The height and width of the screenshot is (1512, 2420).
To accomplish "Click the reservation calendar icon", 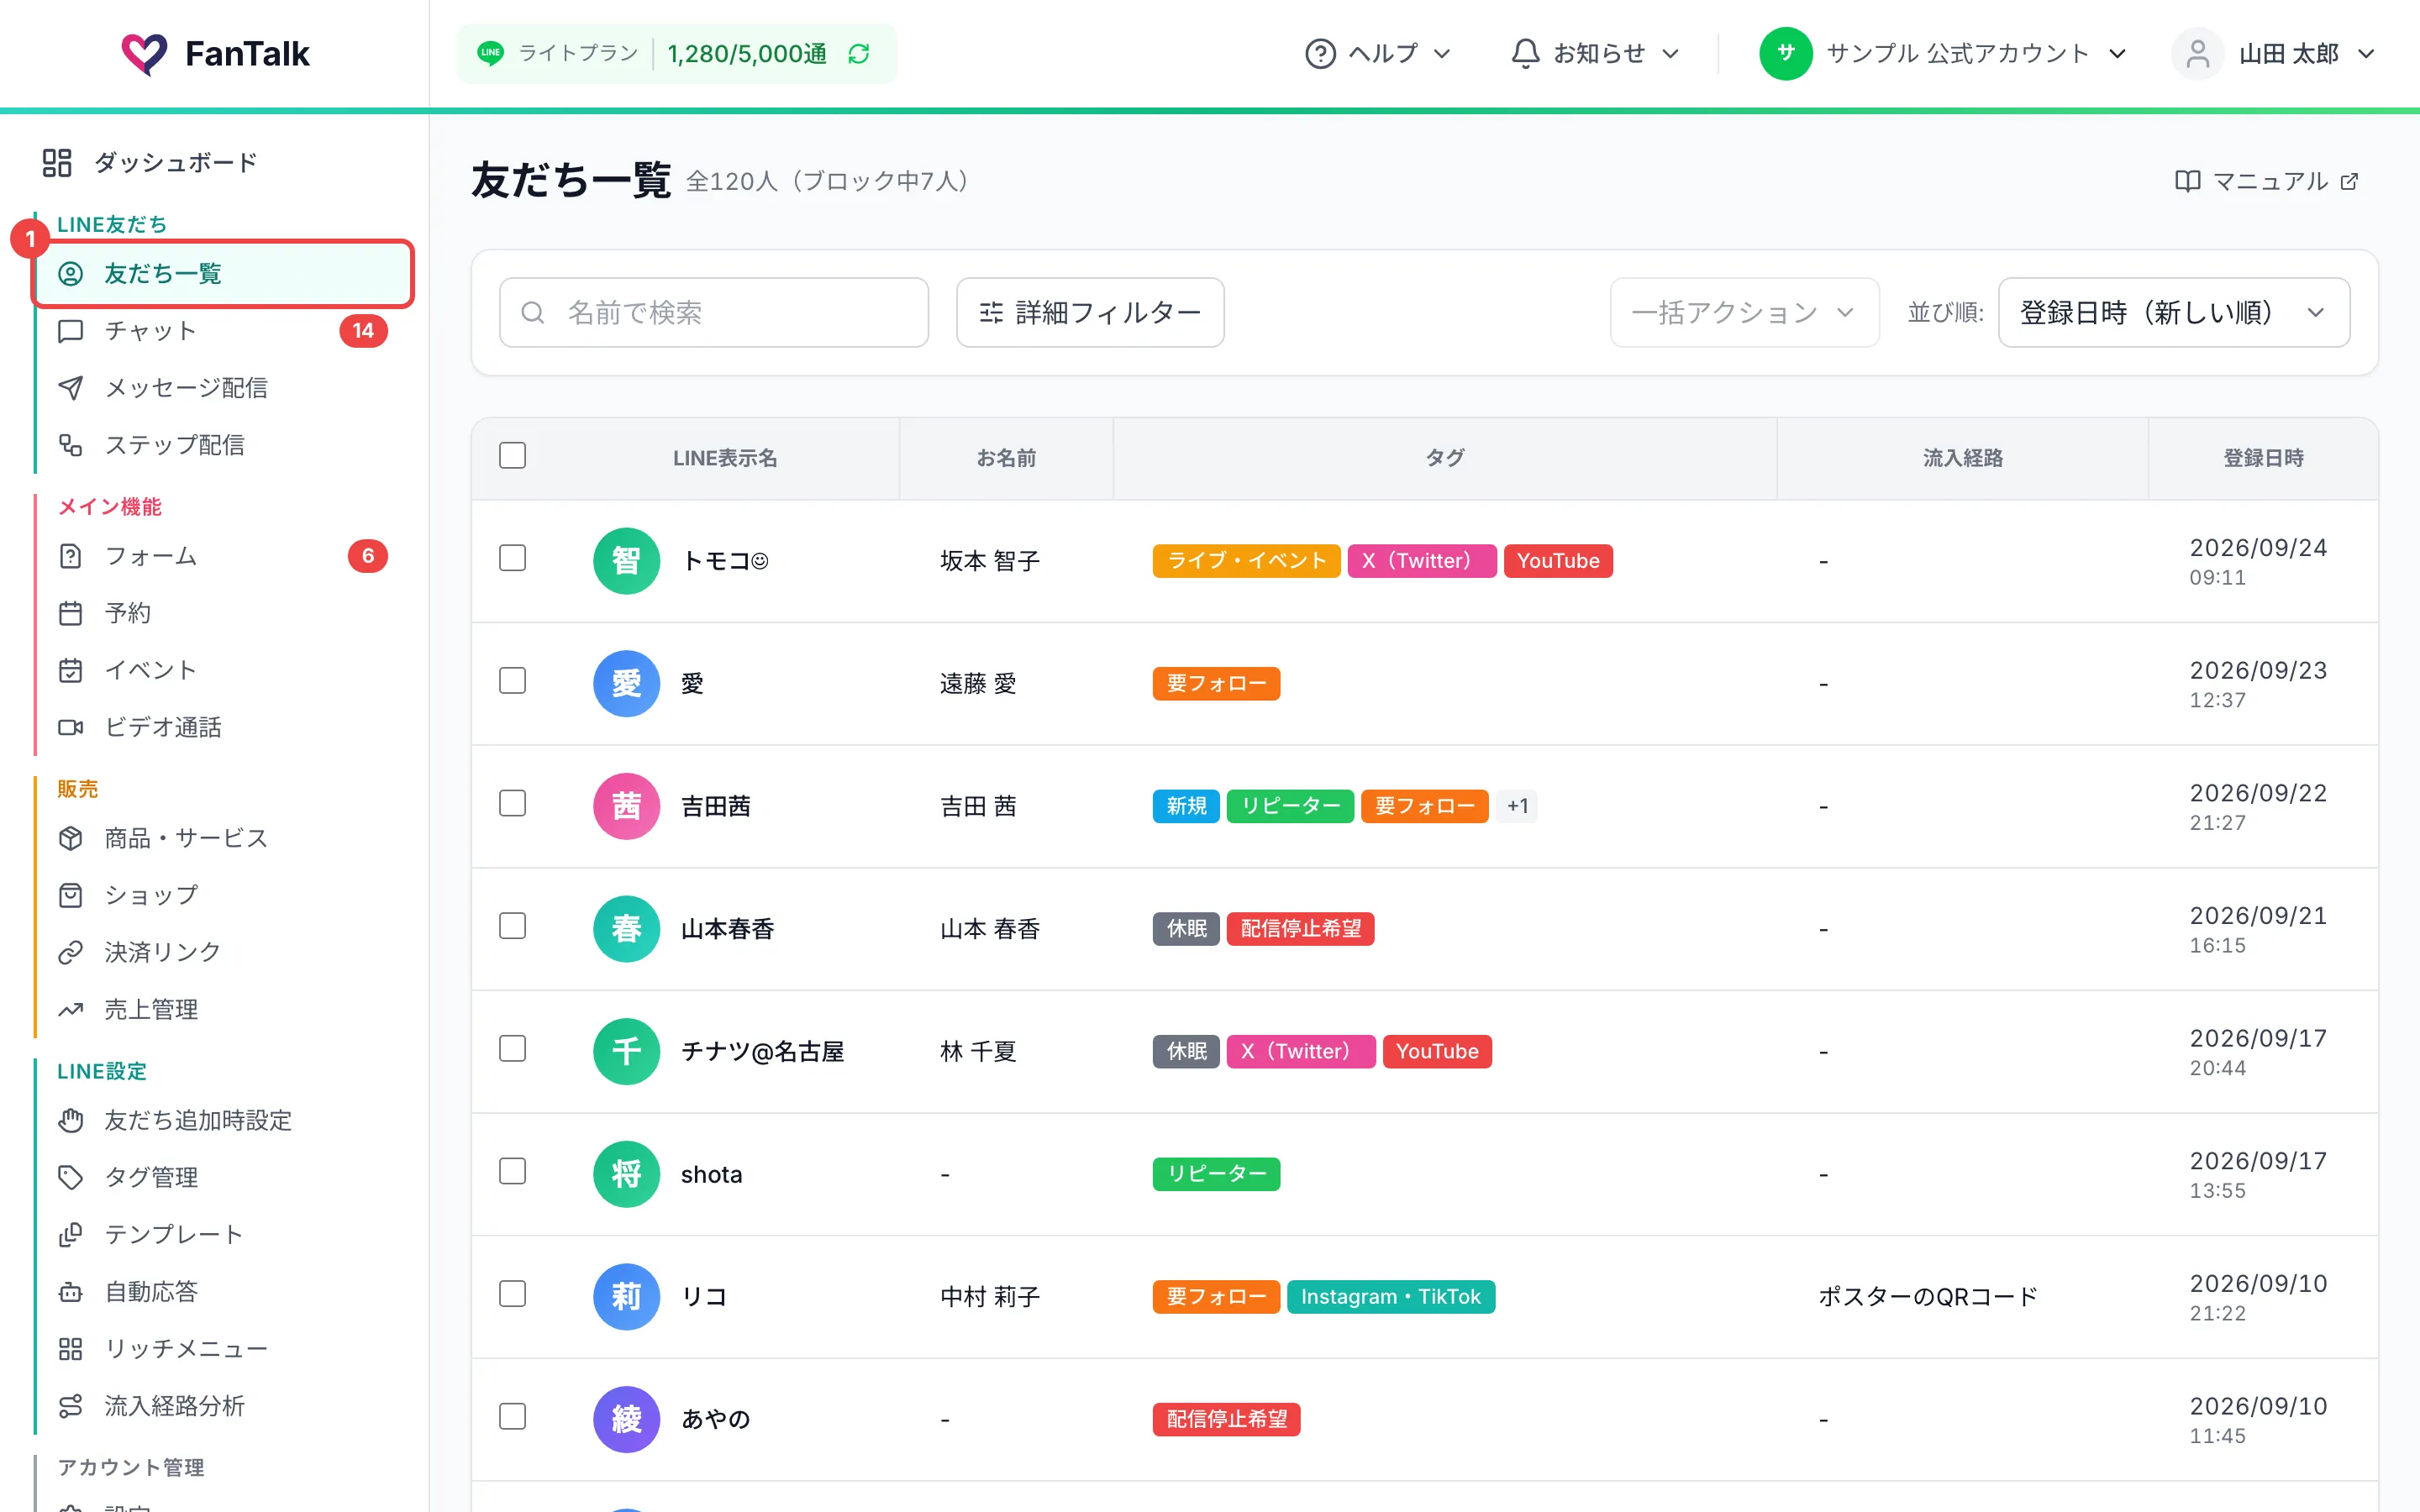I will (70, 613).
